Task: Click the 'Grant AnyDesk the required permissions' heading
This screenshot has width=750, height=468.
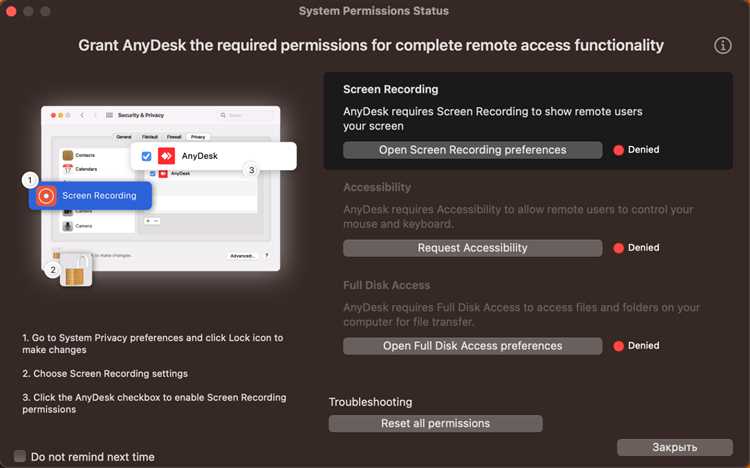Action: (x=371, y=45)
